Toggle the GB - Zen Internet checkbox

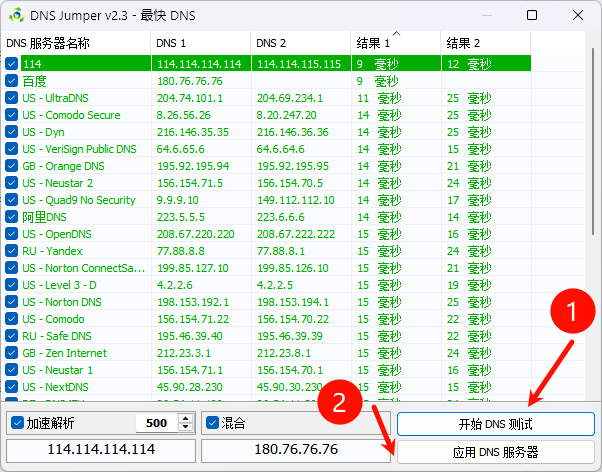(x=12, y=353)
